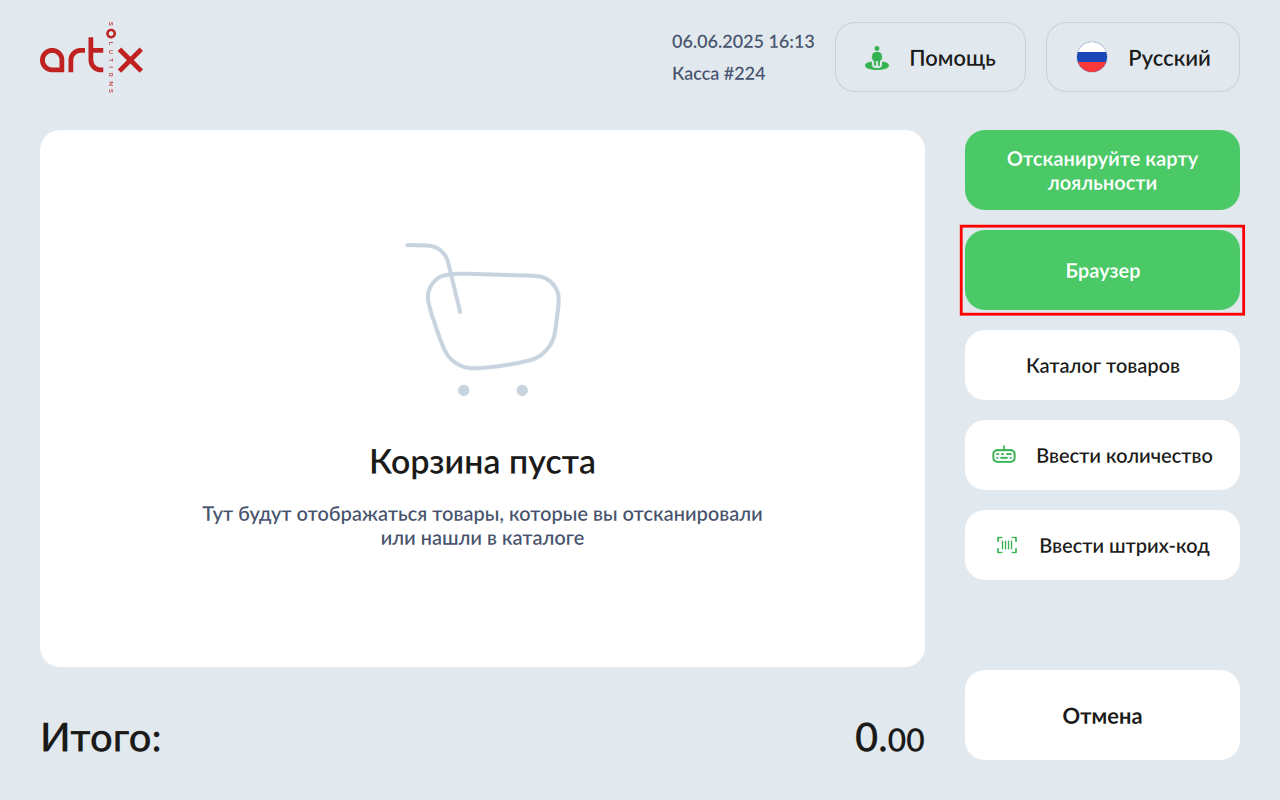The height and width of the screenshot is (800, 1280).
Task: Open Каталог товаров
Action: click(x=1102, y=366)
